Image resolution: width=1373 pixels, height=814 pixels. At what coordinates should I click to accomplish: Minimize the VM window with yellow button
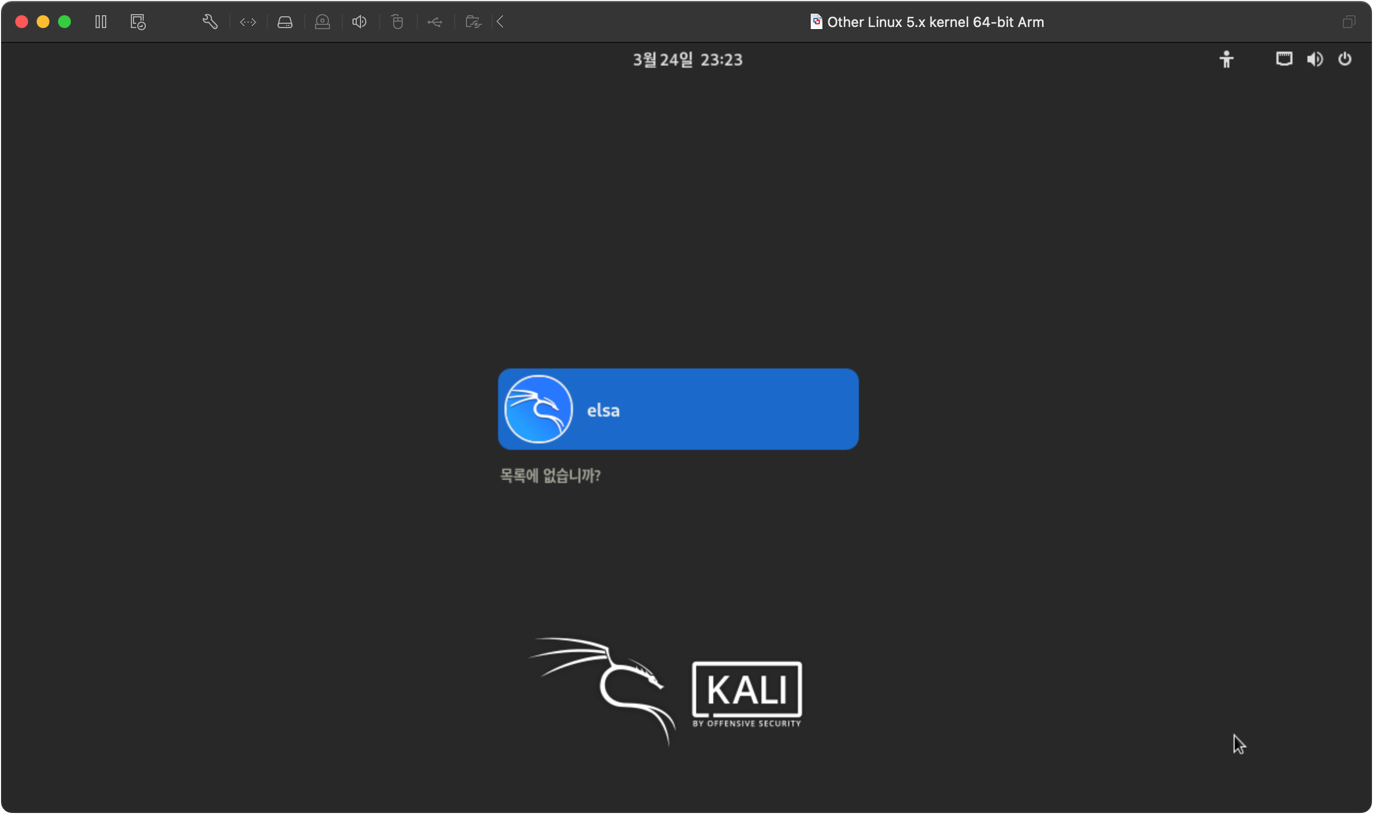click(x=43, y=22)
